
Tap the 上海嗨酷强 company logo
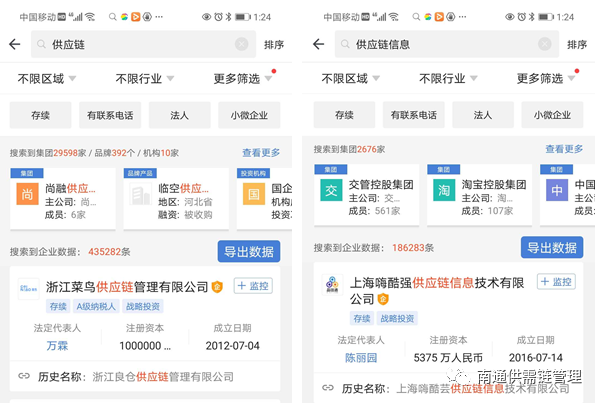pos(332,285)
